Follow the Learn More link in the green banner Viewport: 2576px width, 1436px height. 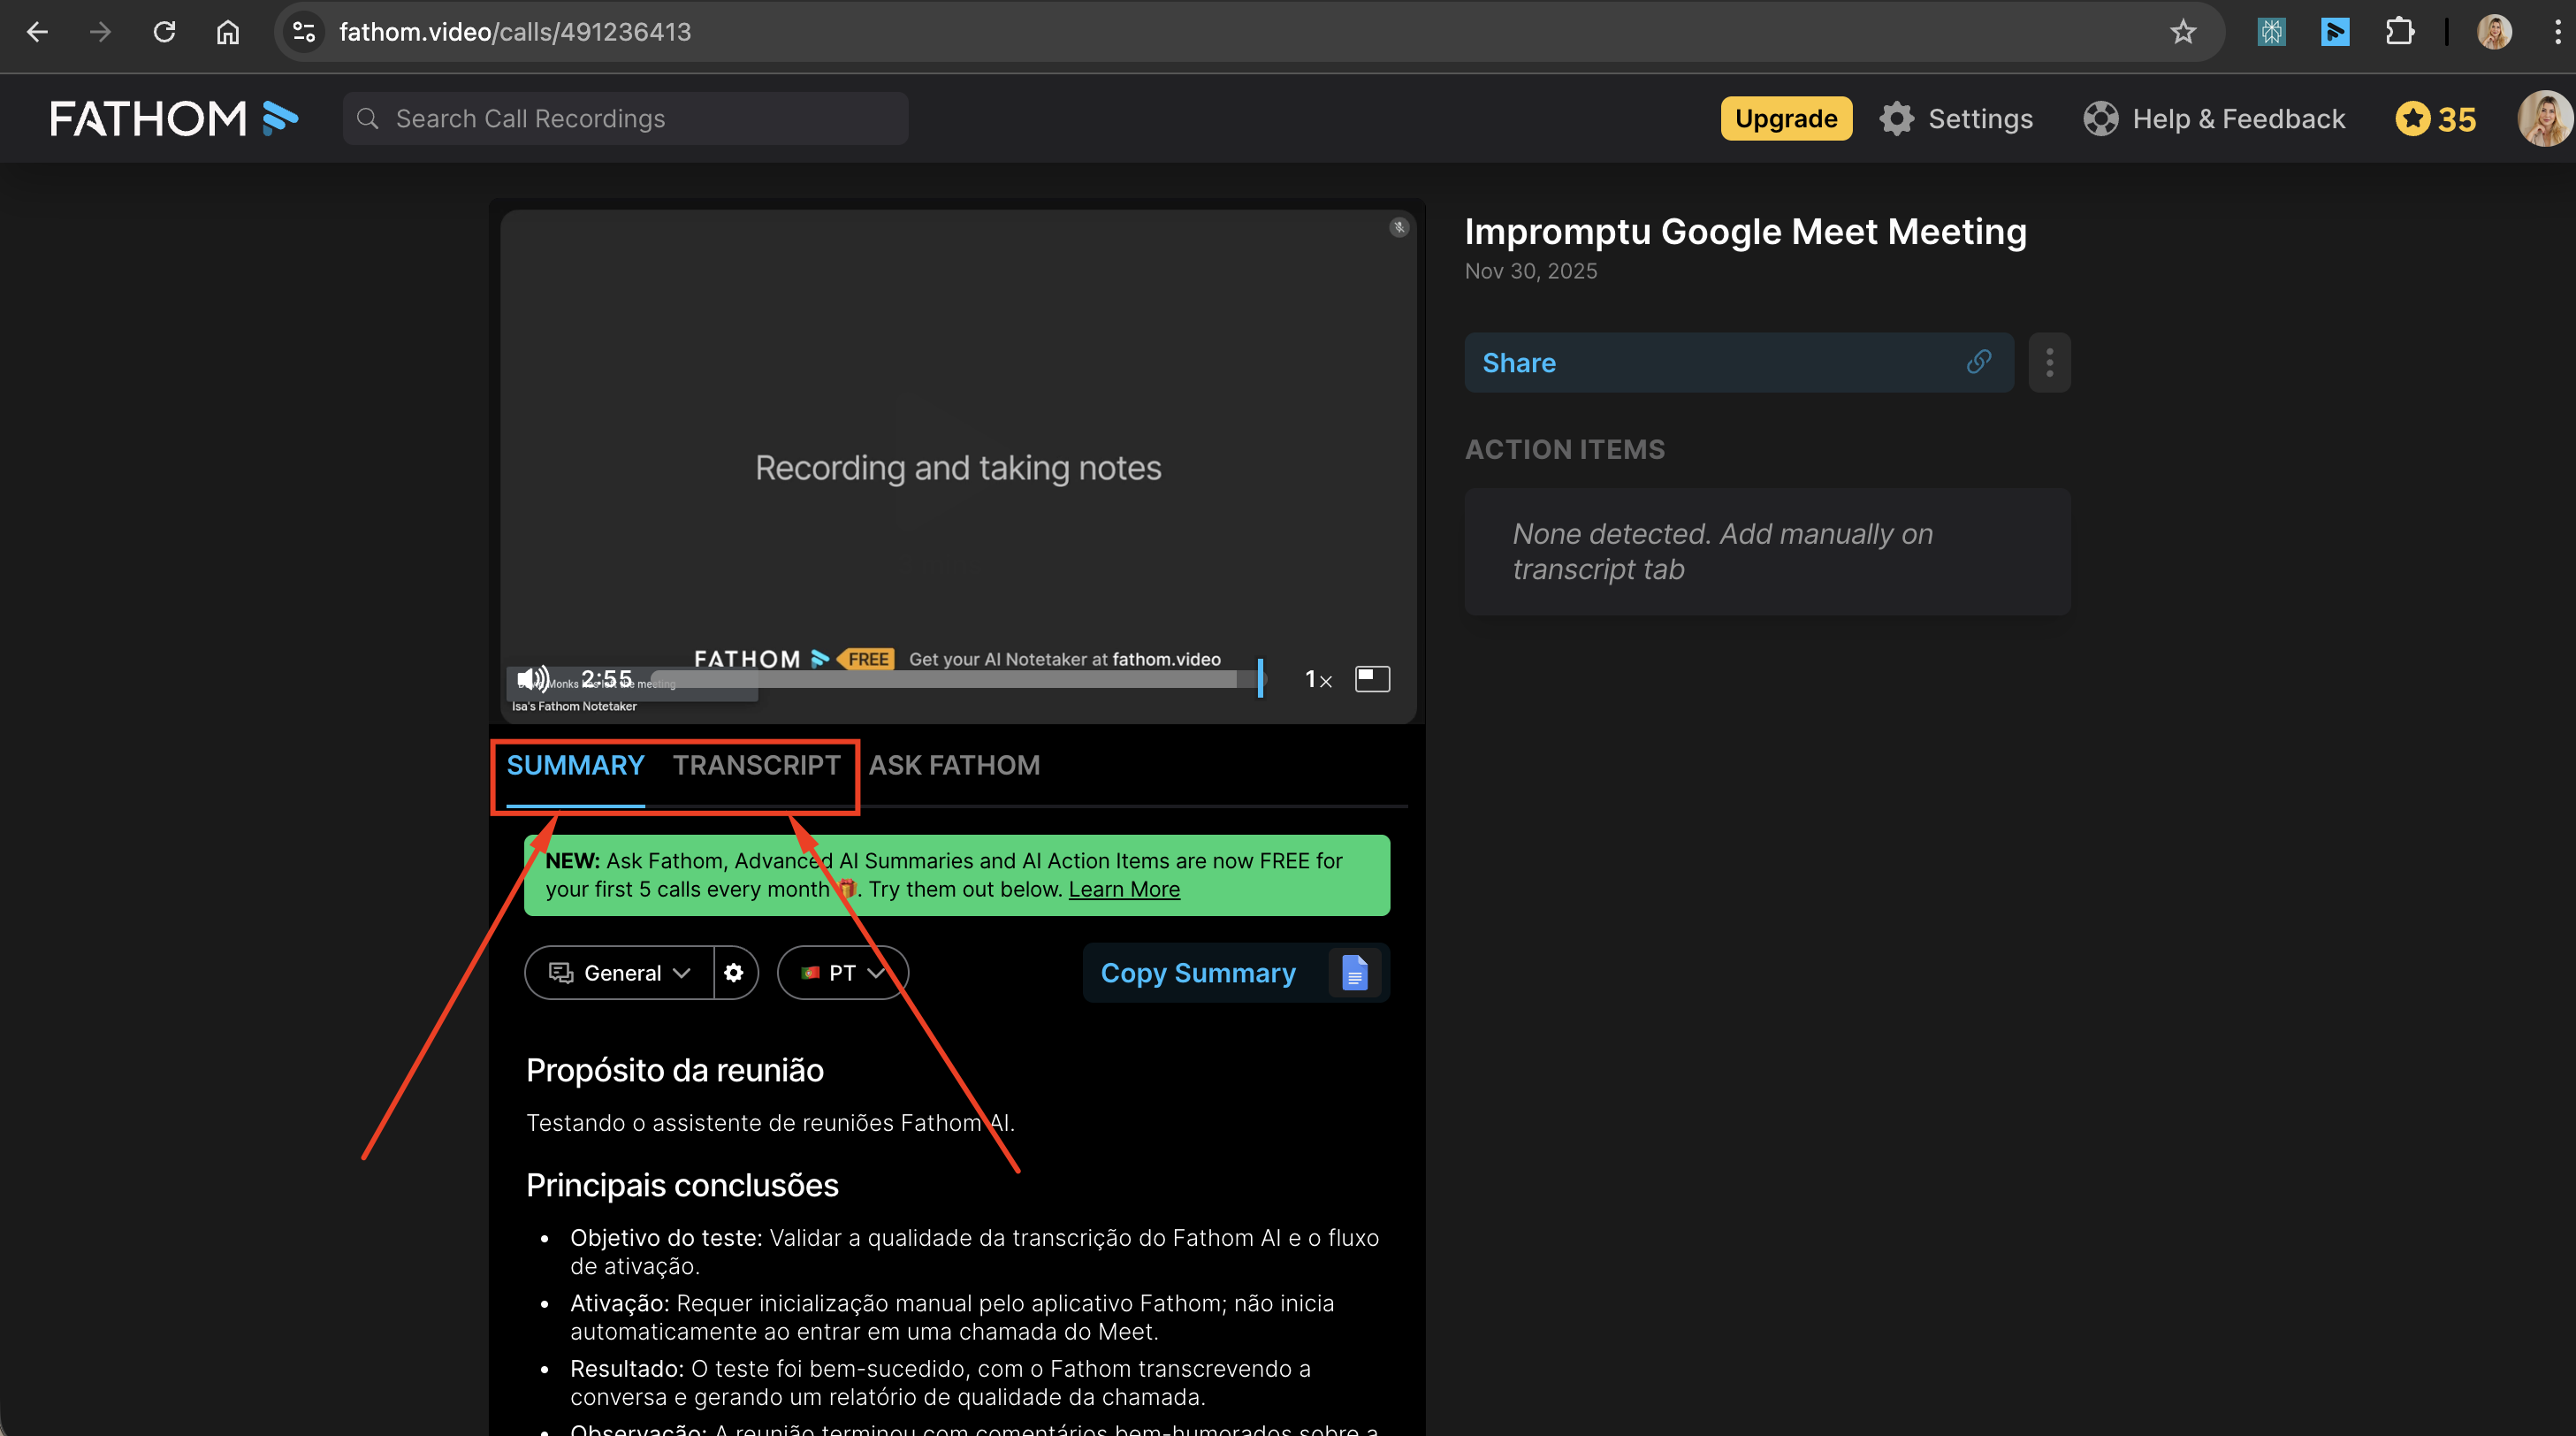tap(1124, 889)
